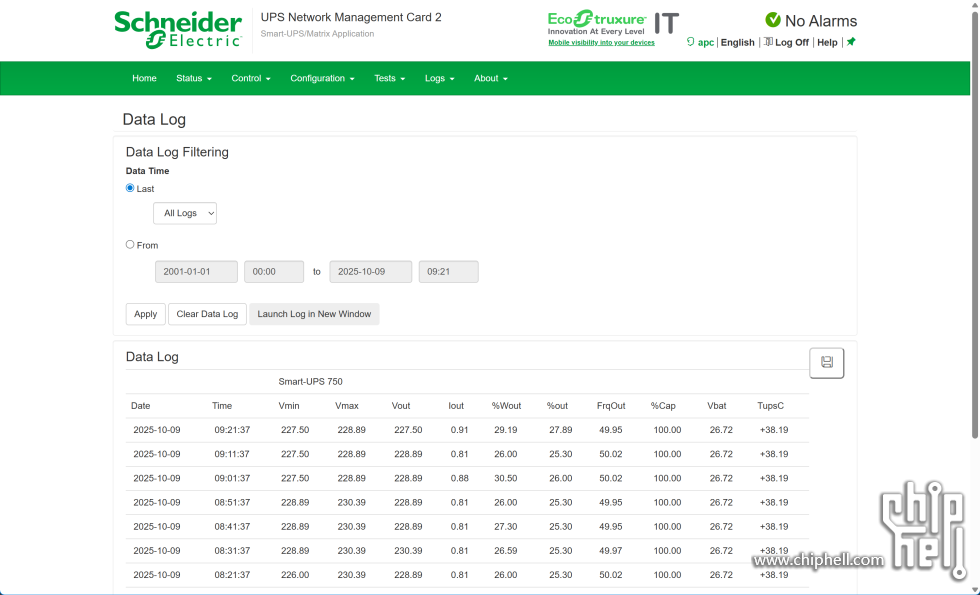Open the Logs menu in navbar
The image size is (980, 595).
(439, 78)
